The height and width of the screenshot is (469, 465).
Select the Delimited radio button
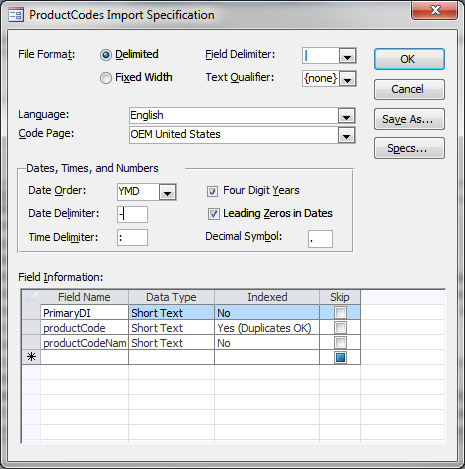click(106, 55)
